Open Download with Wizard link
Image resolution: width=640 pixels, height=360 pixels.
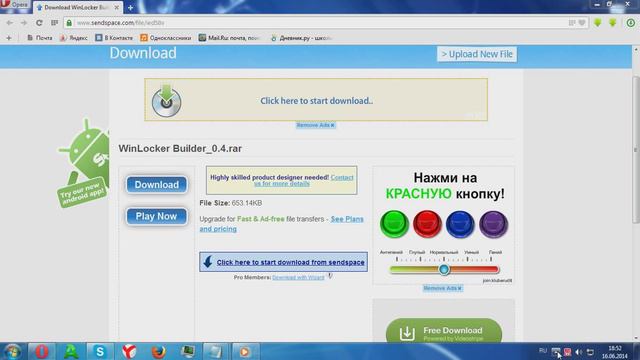pyautogui.click(x=298, y=278)
